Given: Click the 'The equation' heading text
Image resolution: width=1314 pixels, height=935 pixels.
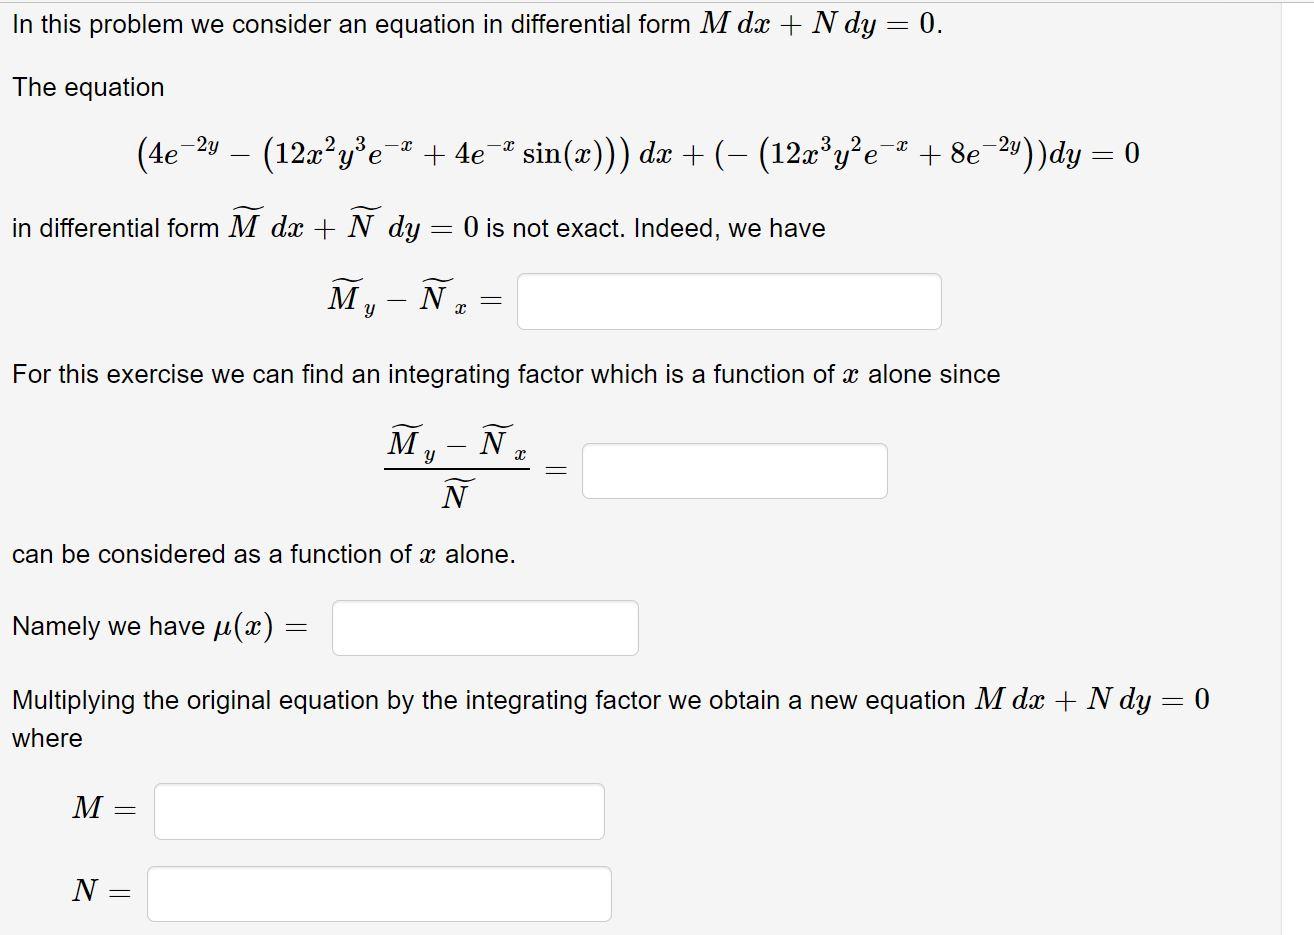Looking at the screenshot, I should click(x=88, y=87).
